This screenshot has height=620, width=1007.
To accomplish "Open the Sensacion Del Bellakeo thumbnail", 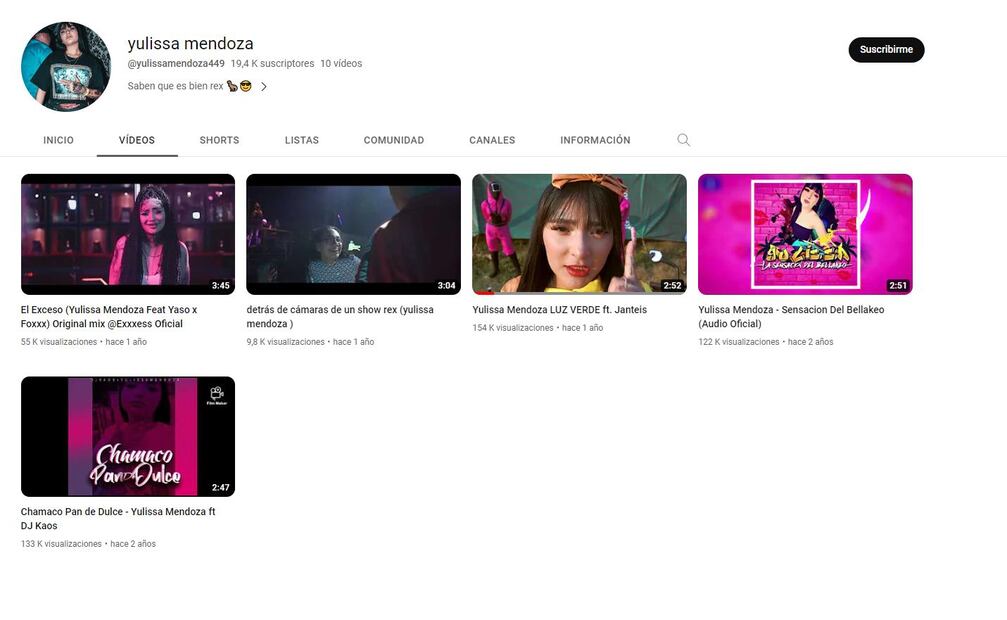I will (805, 234).
